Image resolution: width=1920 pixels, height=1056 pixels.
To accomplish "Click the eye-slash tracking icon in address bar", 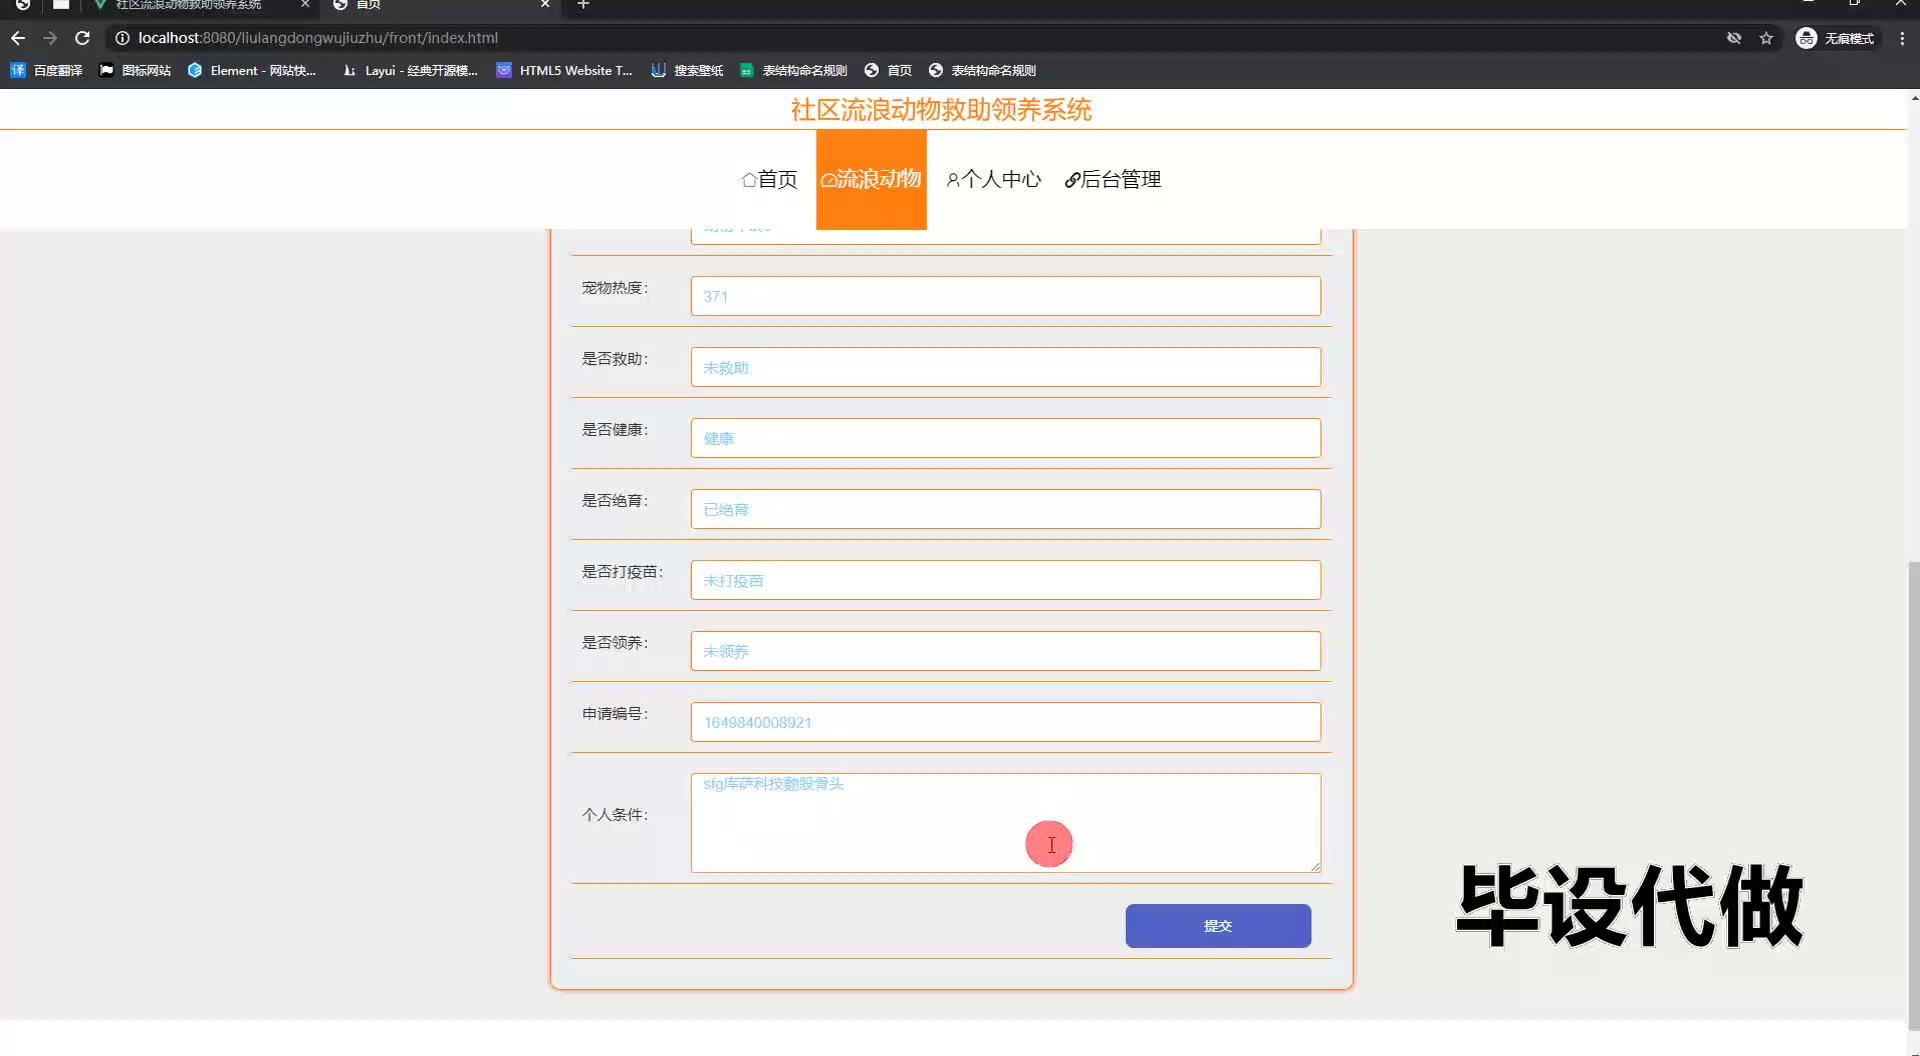I will pos(1734,38).
